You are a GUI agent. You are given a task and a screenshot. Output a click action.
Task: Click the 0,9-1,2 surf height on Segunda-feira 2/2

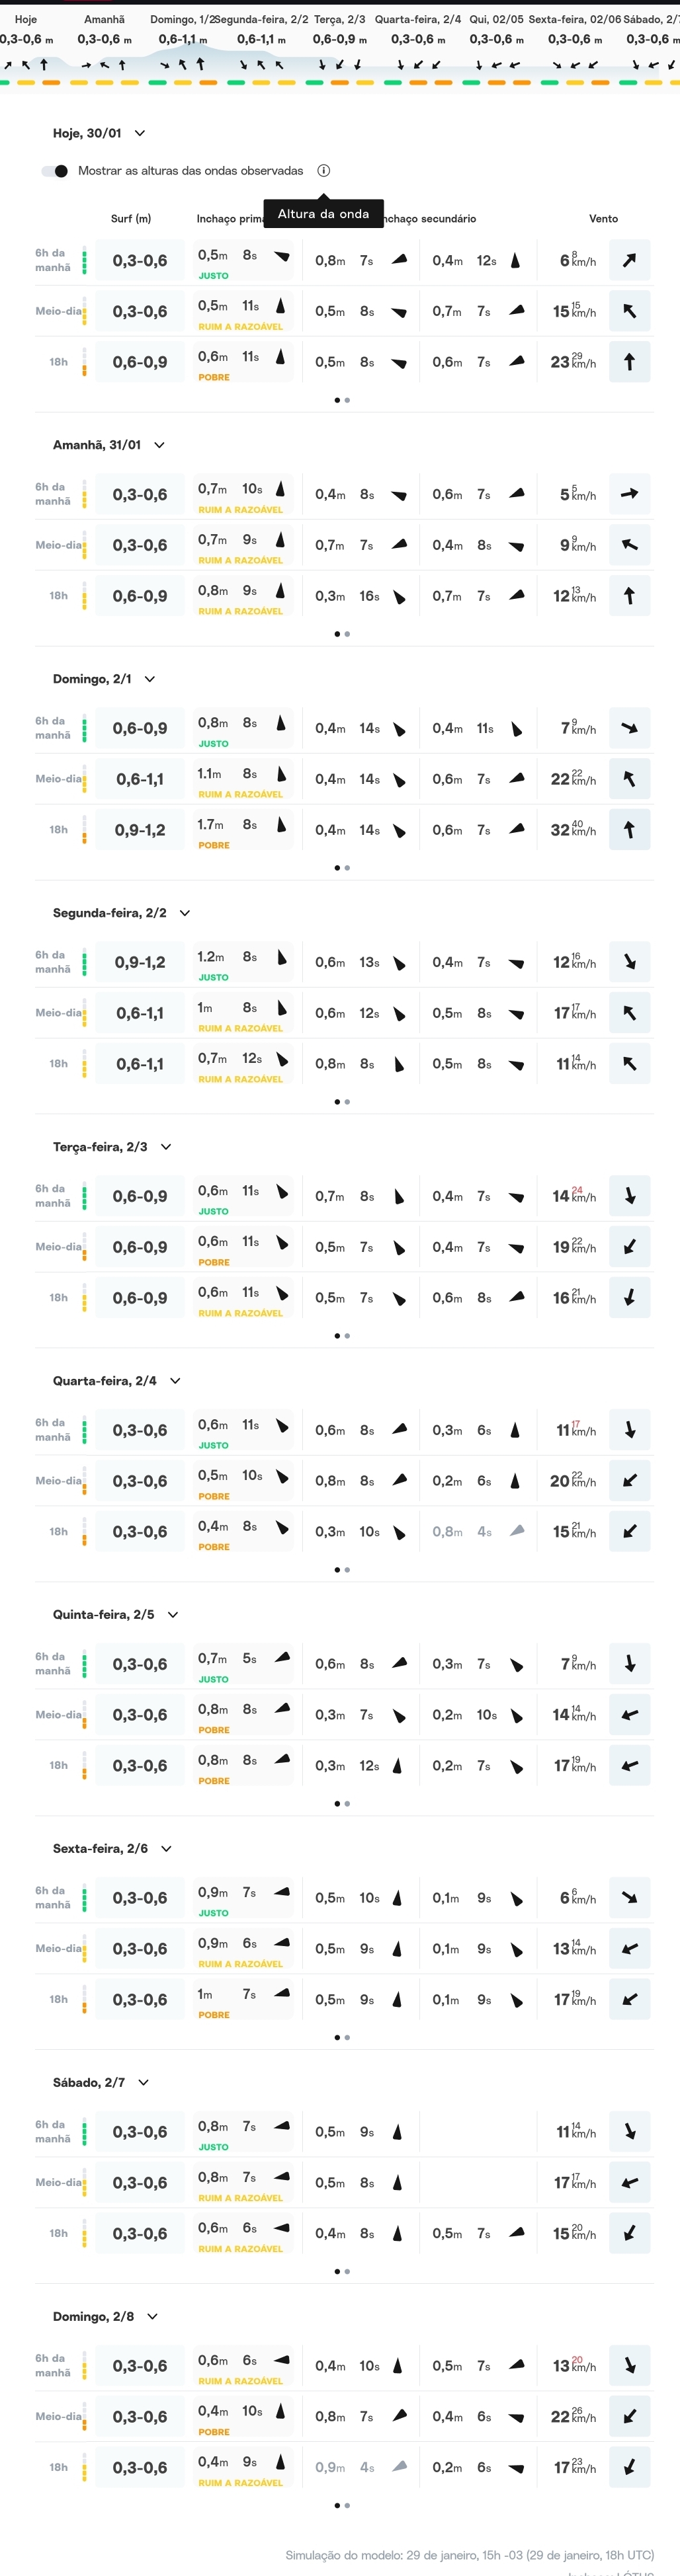coord(140,962)
